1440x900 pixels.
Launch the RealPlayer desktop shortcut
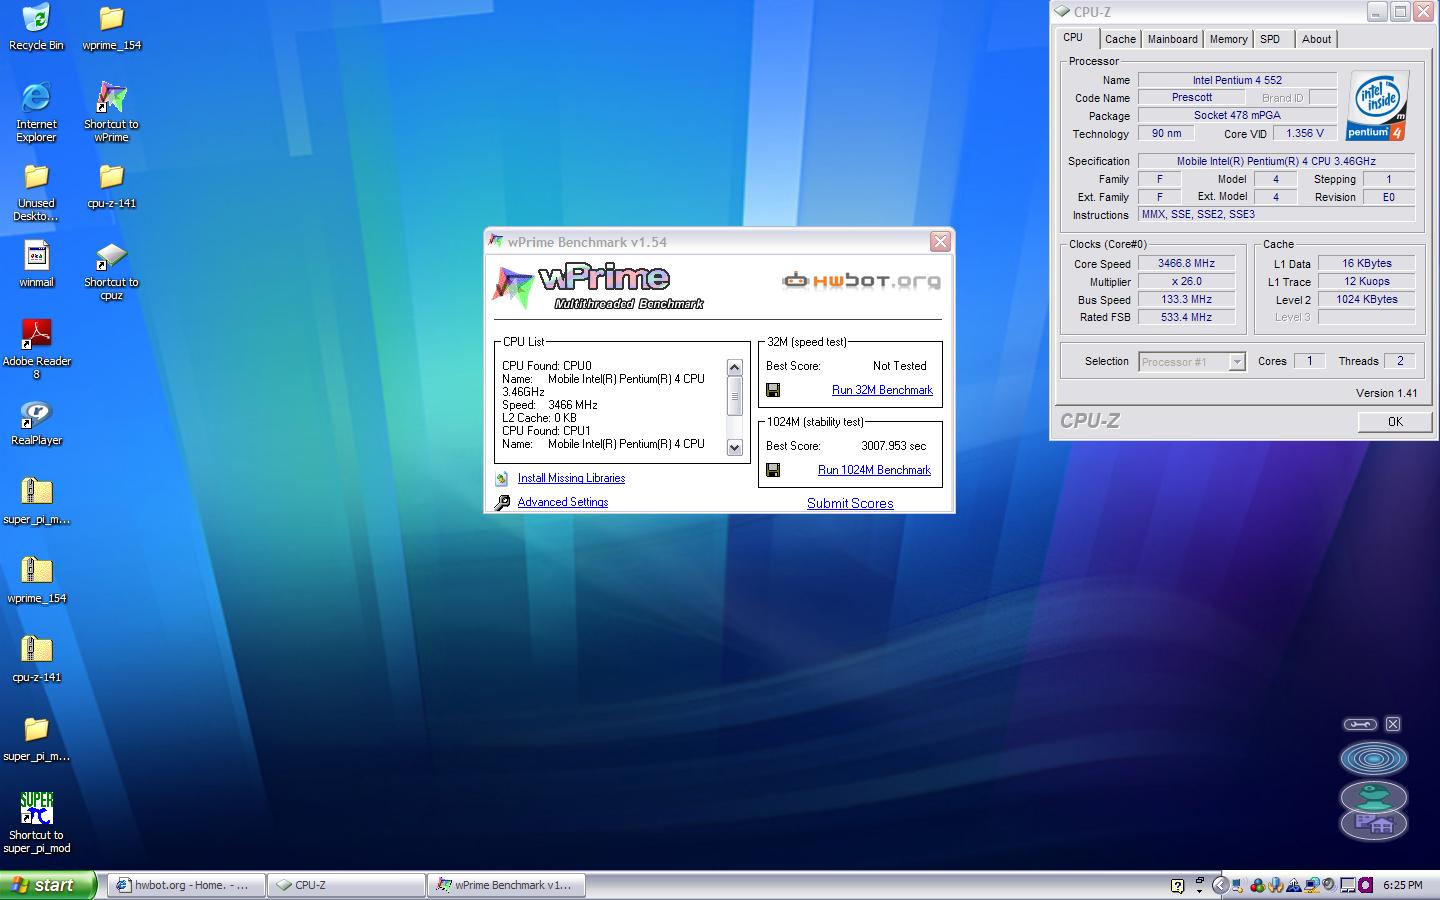pyautogui.click(x=36, y=423)
